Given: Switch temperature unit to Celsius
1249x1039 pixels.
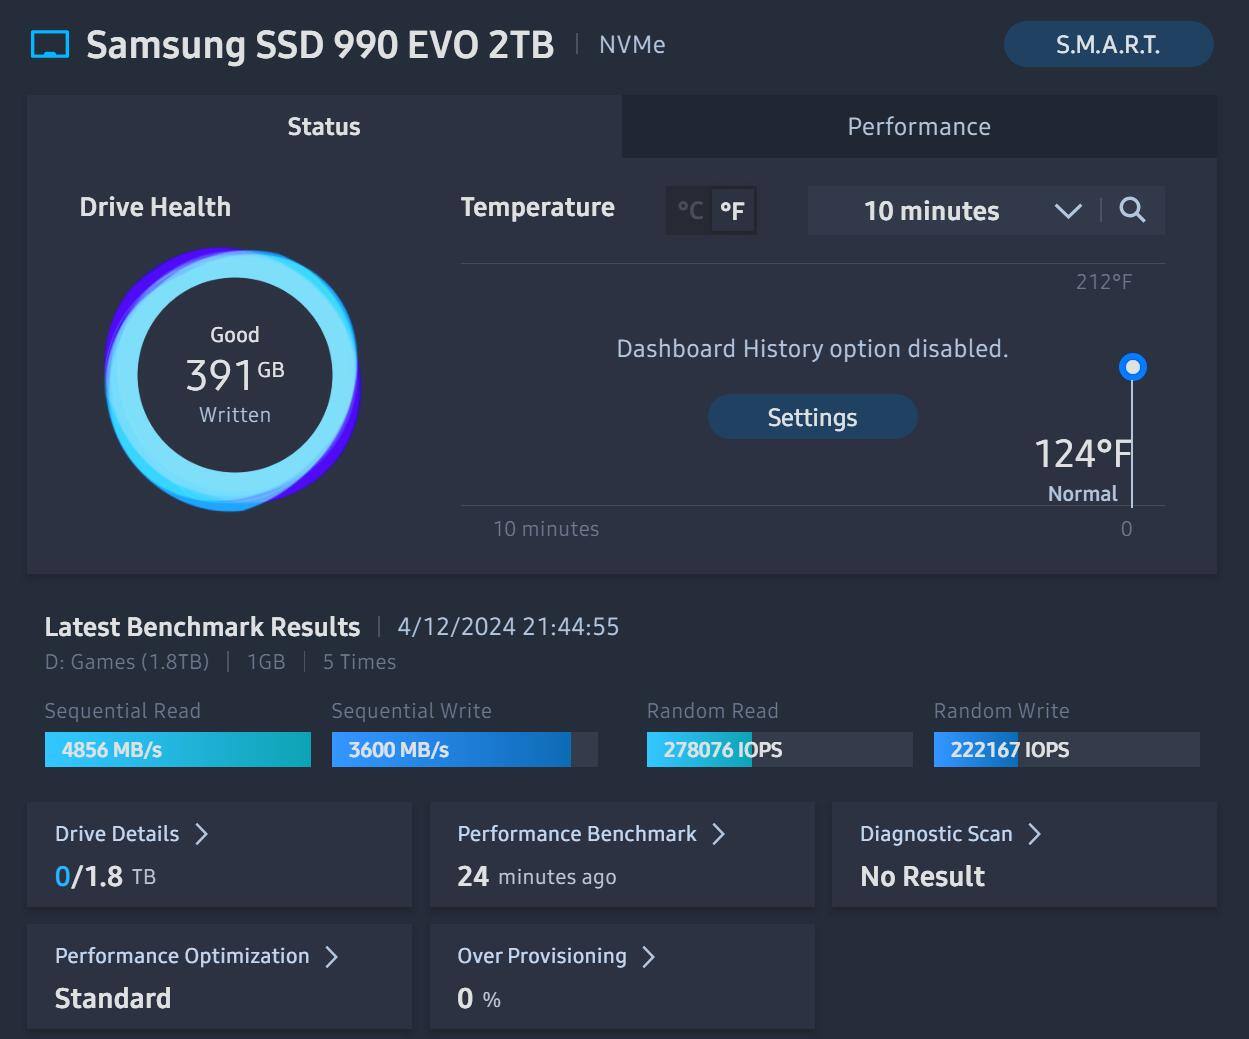Looking at the screenshot, I should pyautogui.click(x=690, y=211).
